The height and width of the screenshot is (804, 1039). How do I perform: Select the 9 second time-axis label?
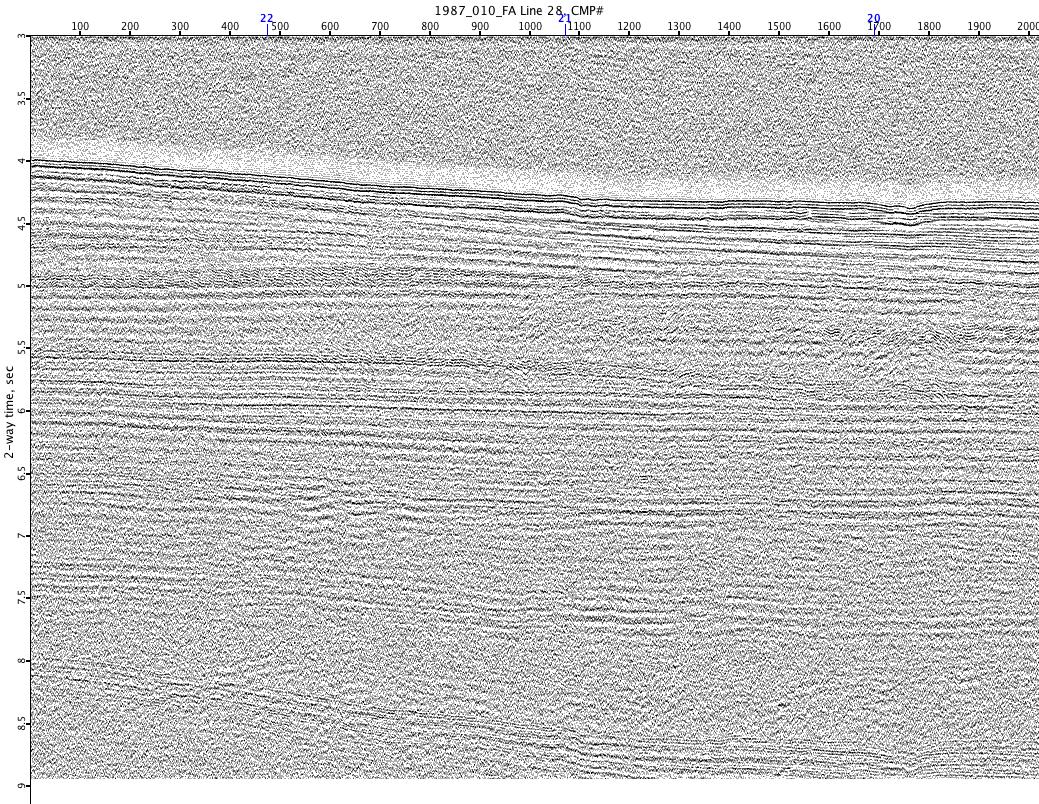[x=22, y=786]
